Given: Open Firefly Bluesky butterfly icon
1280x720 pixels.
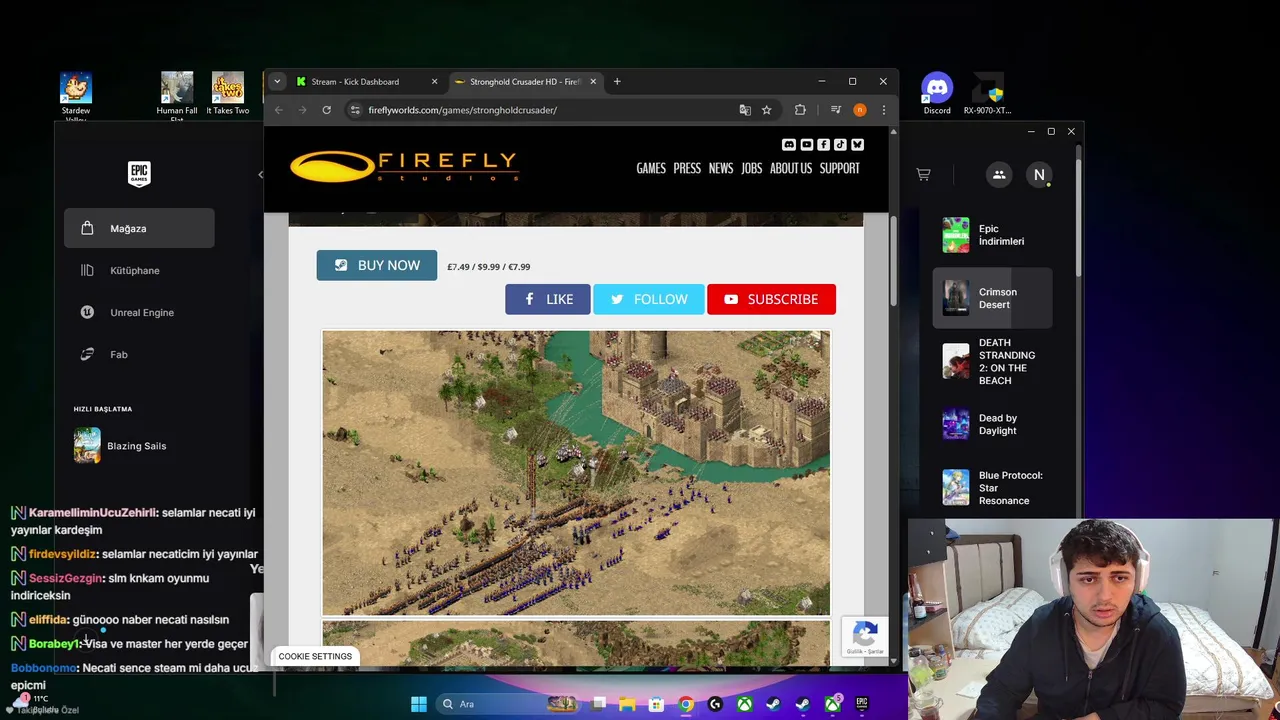Looking at the screenshot, I should point(857,145).
